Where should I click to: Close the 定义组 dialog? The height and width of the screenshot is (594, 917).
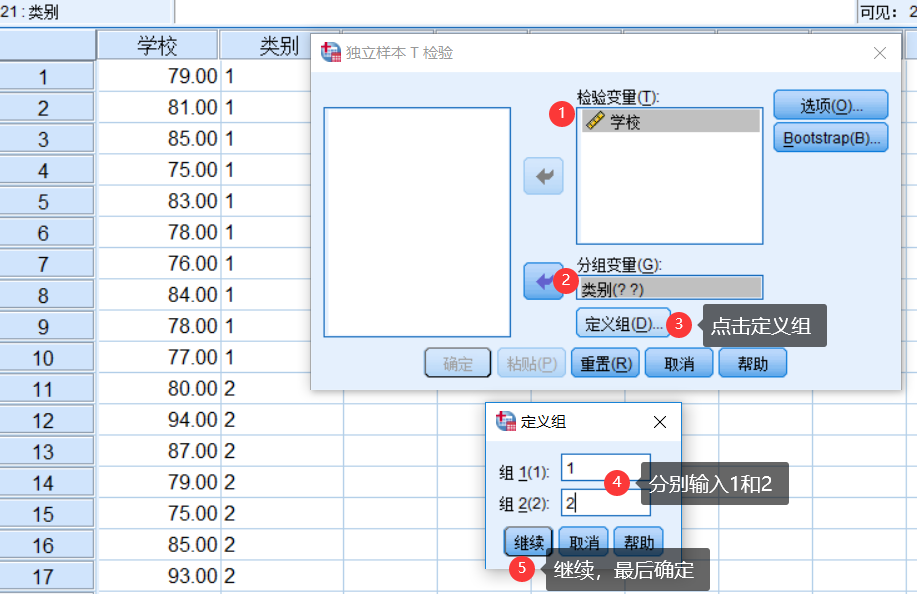(x=660, y=422)
